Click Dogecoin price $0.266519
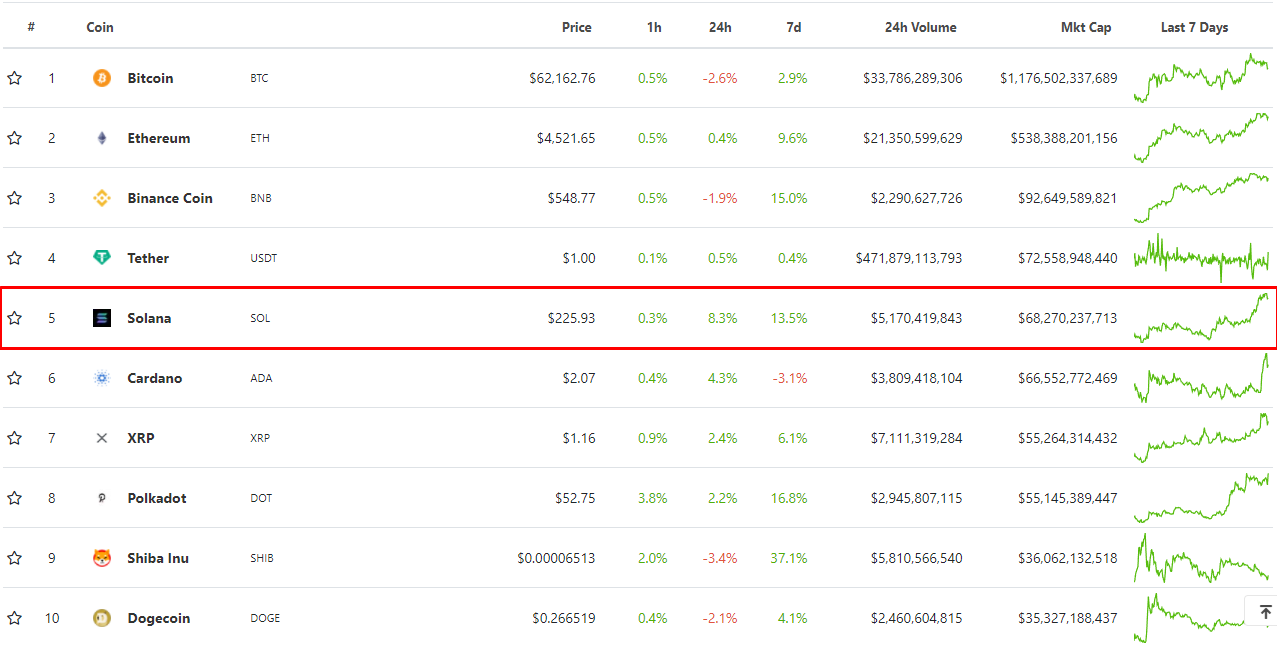 (x=564, y=618)
